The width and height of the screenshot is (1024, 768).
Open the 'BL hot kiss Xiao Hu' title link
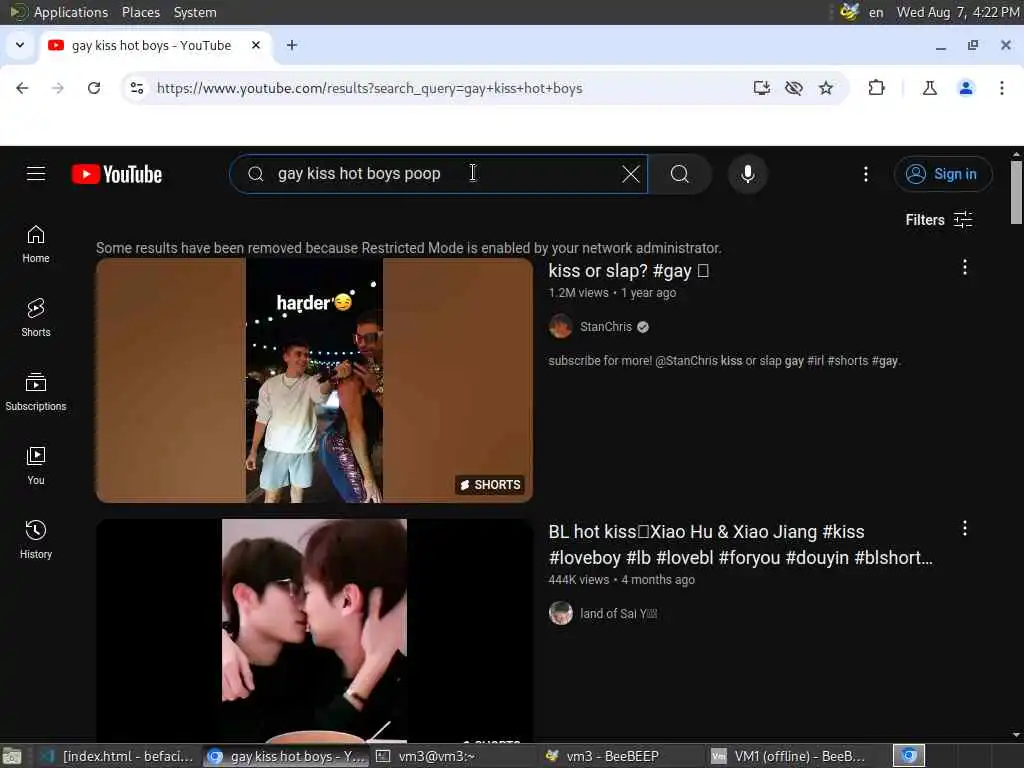[x=741, y=545]
